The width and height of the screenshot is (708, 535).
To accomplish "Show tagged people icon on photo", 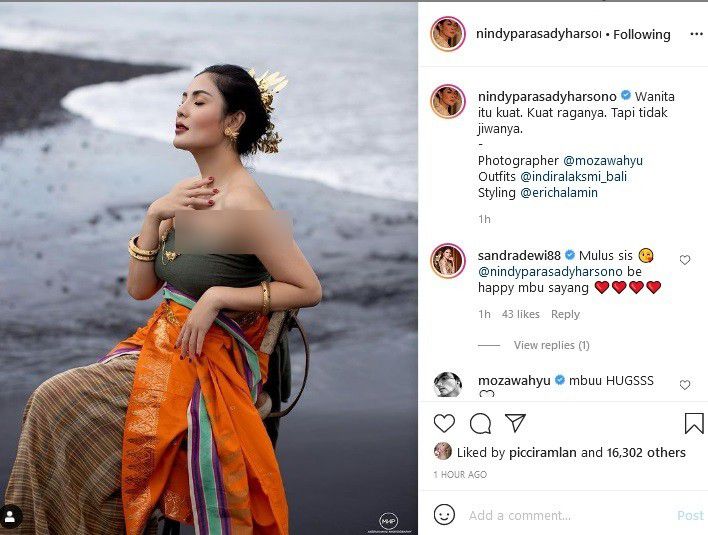I will (x=10, y=516).
